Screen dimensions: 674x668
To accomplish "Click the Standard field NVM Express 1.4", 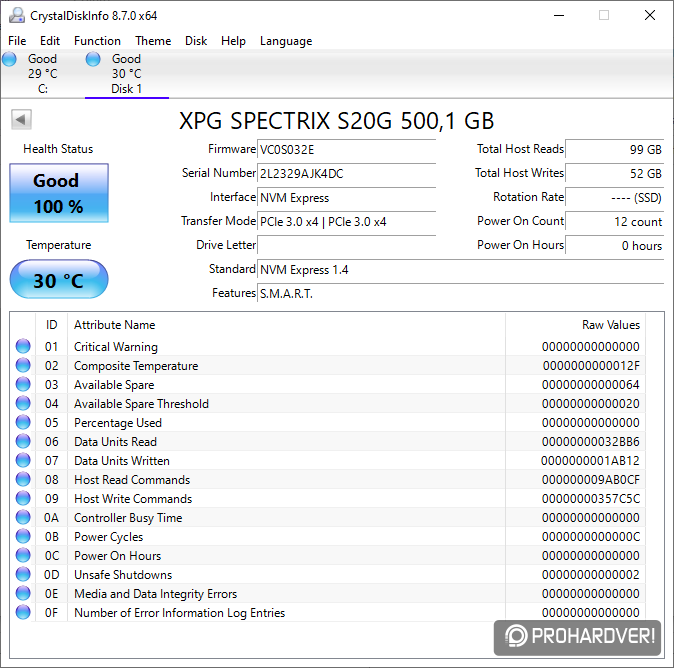I will click(461, 270).
